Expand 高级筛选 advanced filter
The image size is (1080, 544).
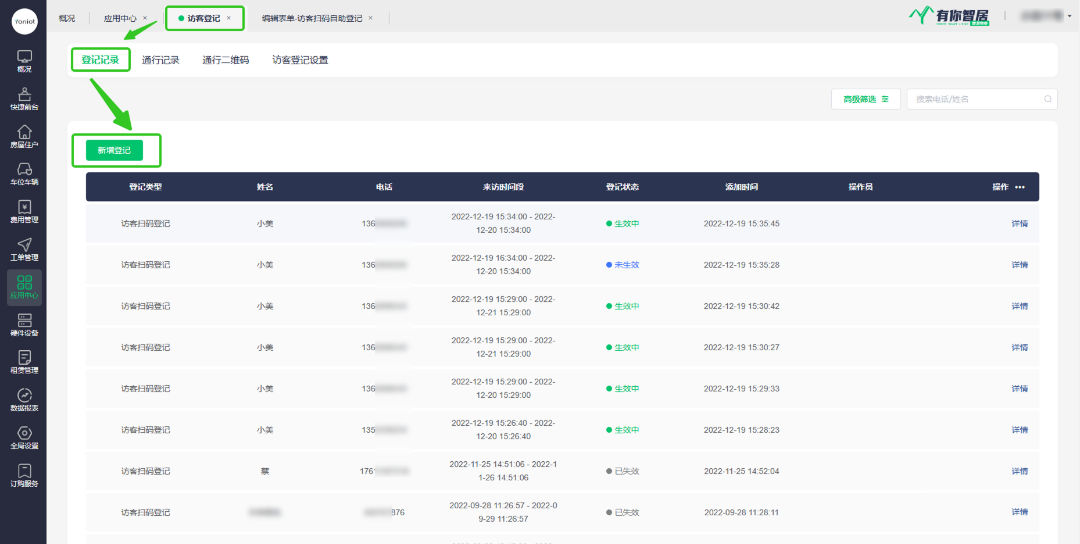coord(865,99)
